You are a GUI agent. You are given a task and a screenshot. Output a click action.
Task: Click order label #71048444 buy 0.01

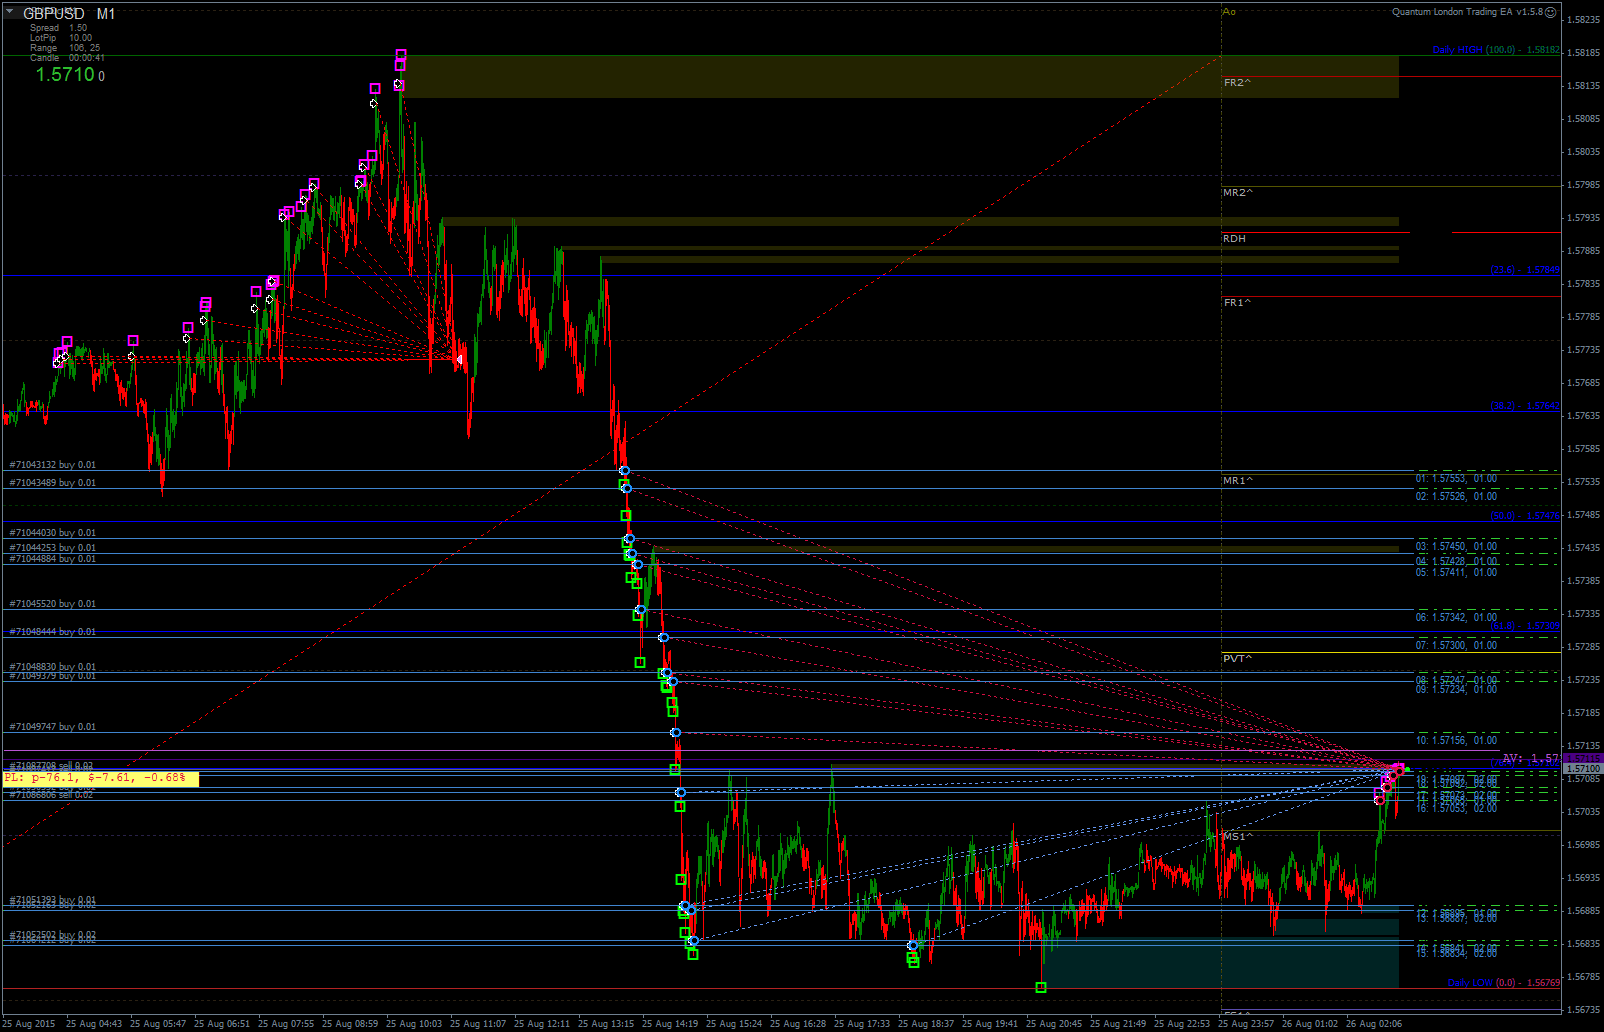click(x=53, y=632)
